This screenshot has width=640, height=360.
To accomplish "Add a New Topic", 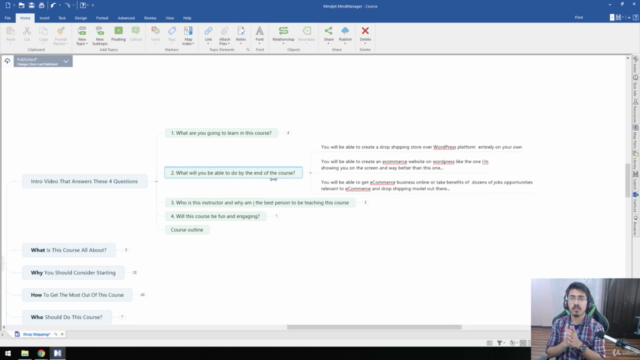I will pyautogui.click(x=82, y=36).
